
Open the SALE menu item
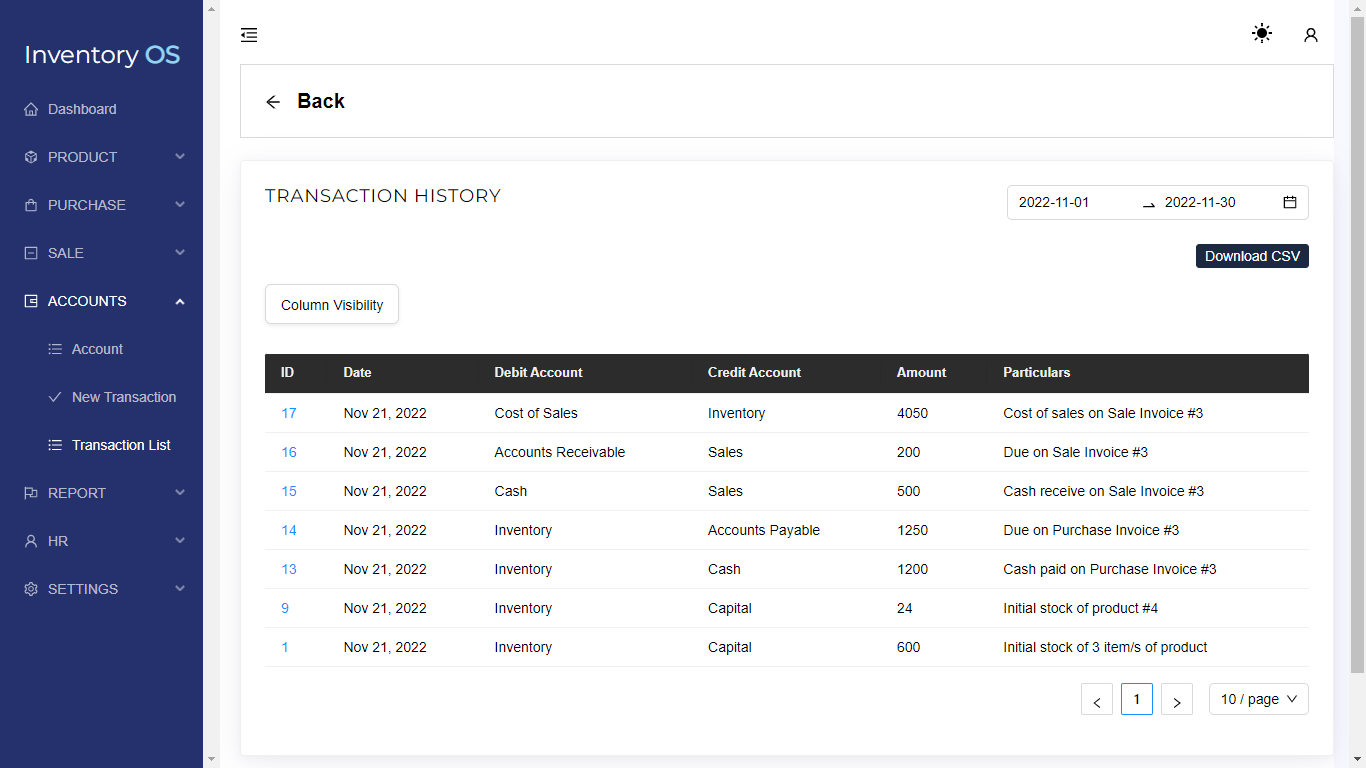(x=66, y=253)
